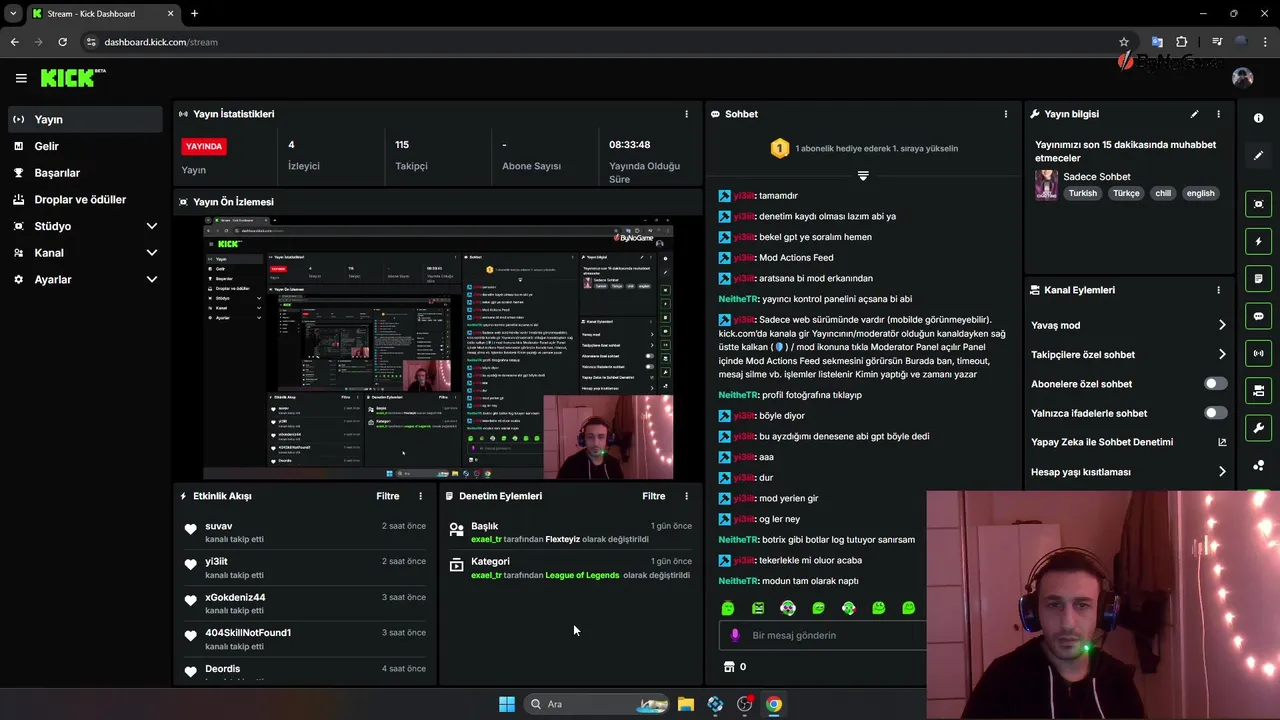
Task: Toggle the stream preview widget icon in right rail
Action: tap(1258, 204)
